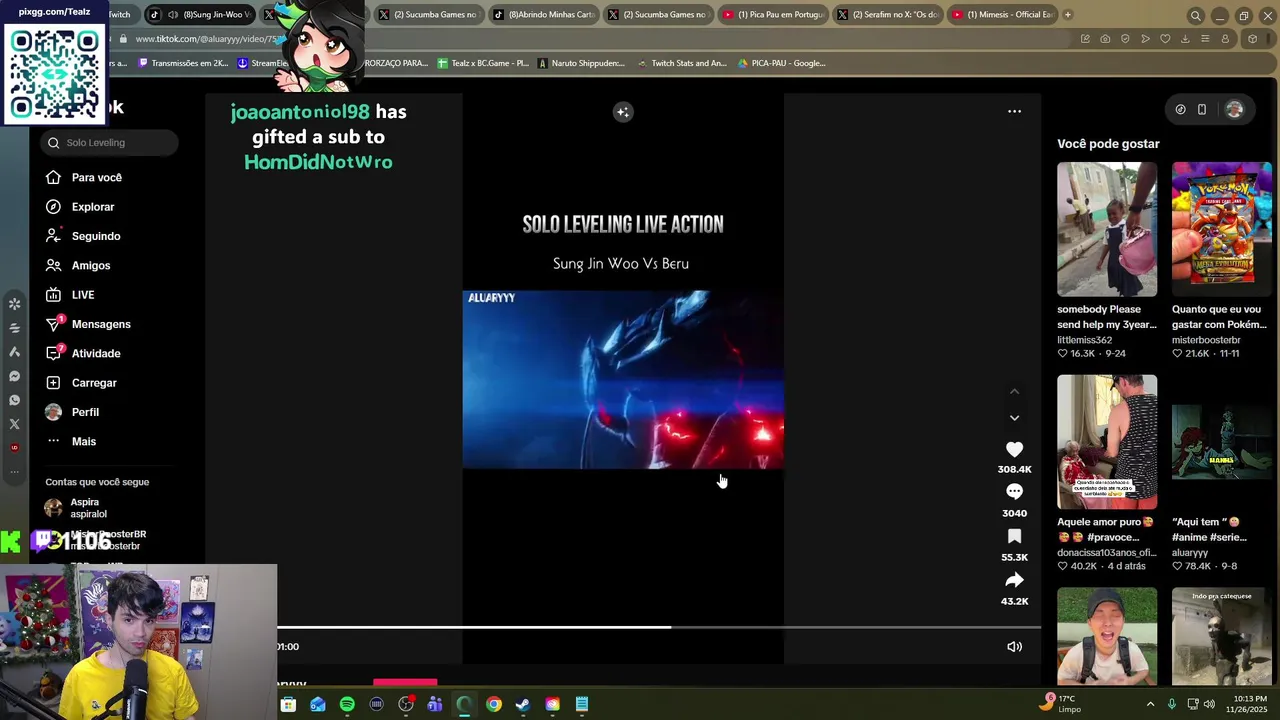Switch to Serafim no X tab

[887, 15]
